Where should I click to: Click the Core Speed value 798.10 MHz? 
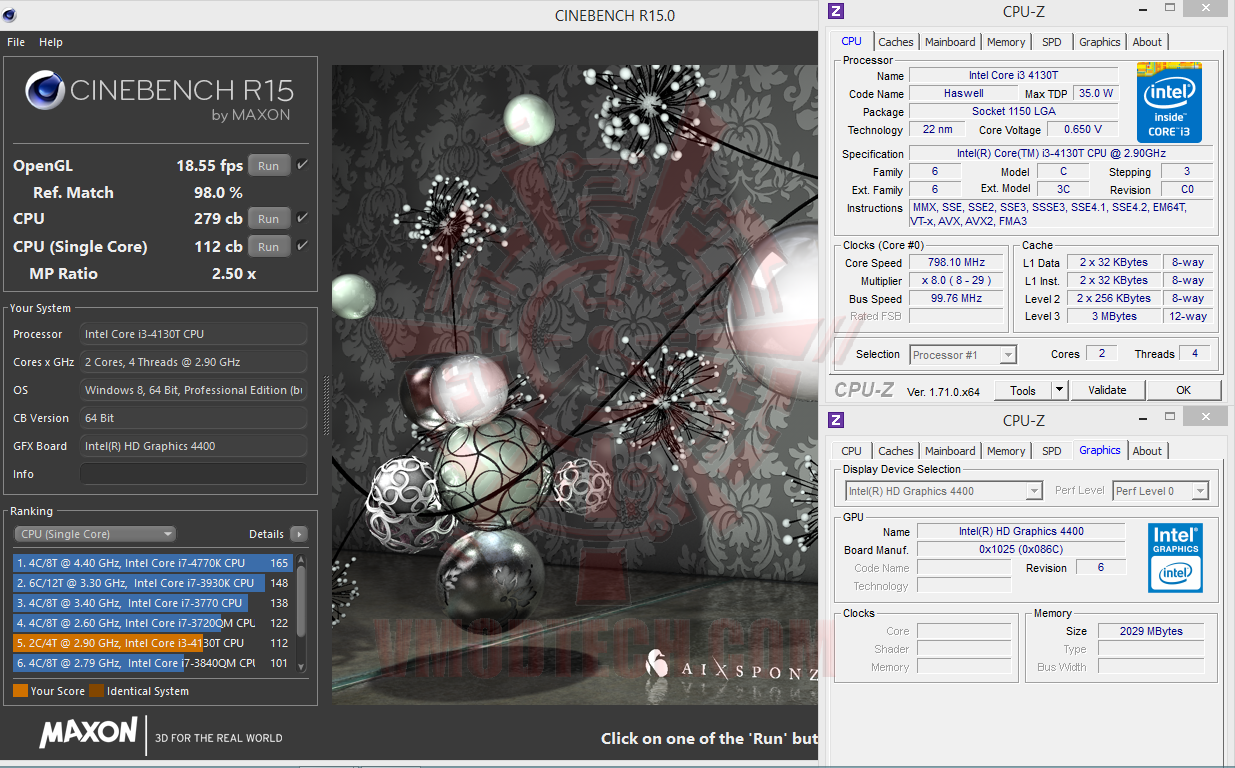pos(956,263)
